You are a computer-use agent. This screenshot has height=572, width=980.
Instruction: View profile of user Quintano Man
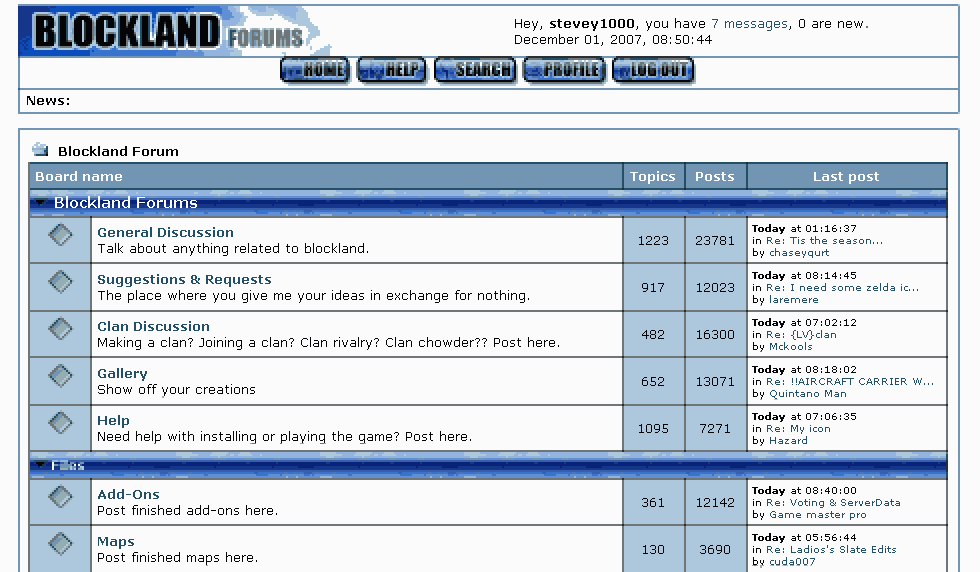(x=807, y=394)
